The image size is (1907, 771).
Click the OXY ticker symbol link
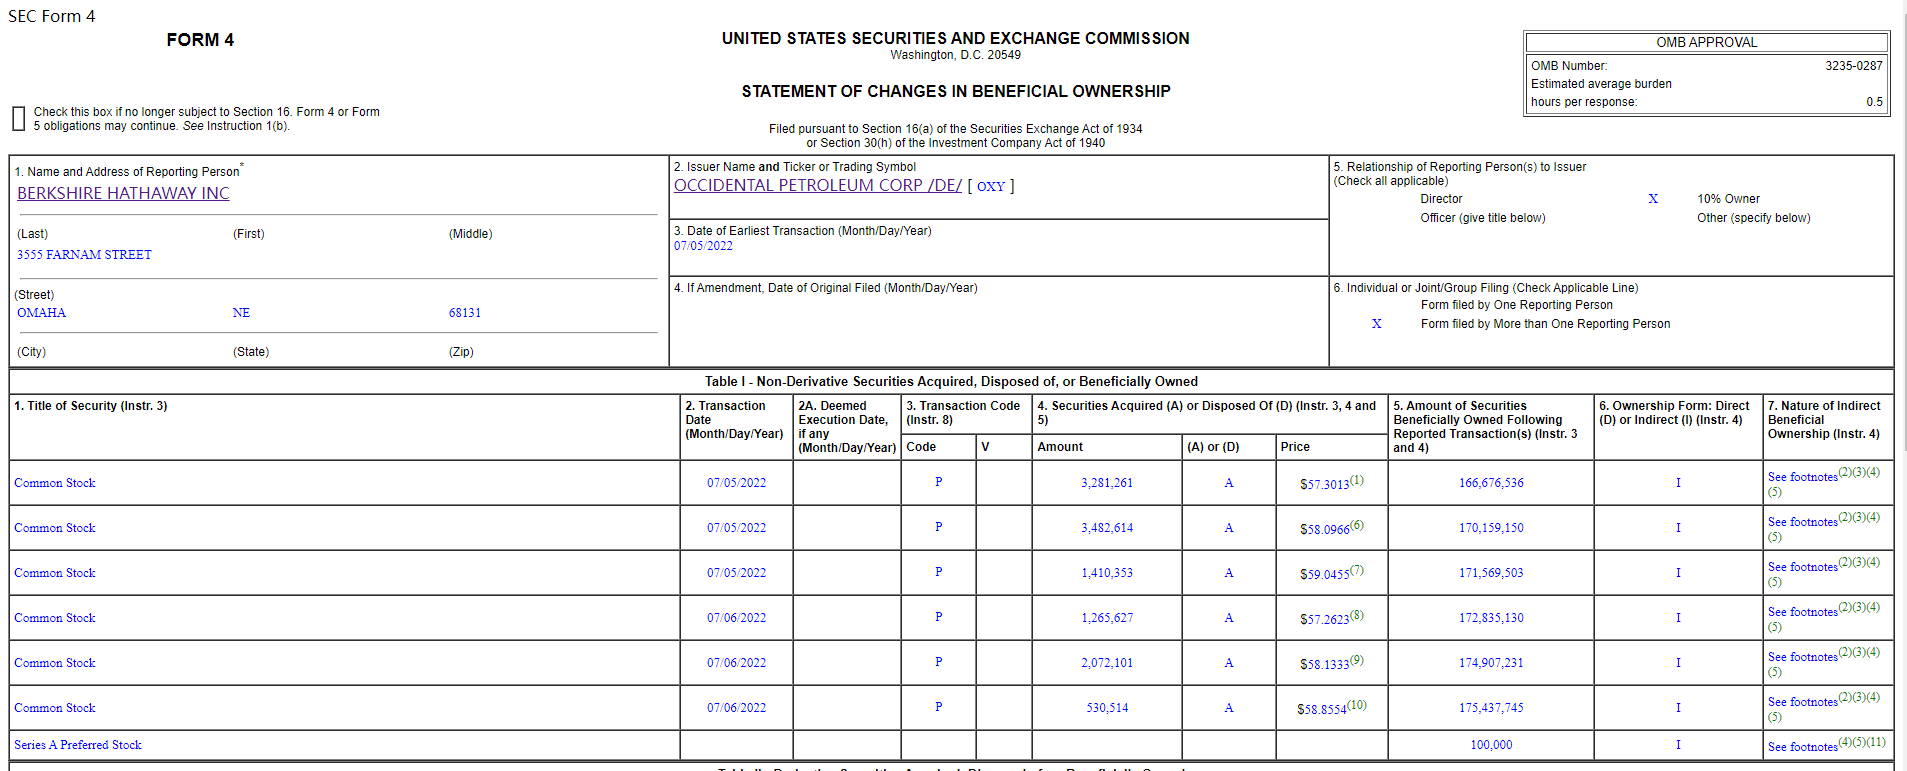(991, 186)
